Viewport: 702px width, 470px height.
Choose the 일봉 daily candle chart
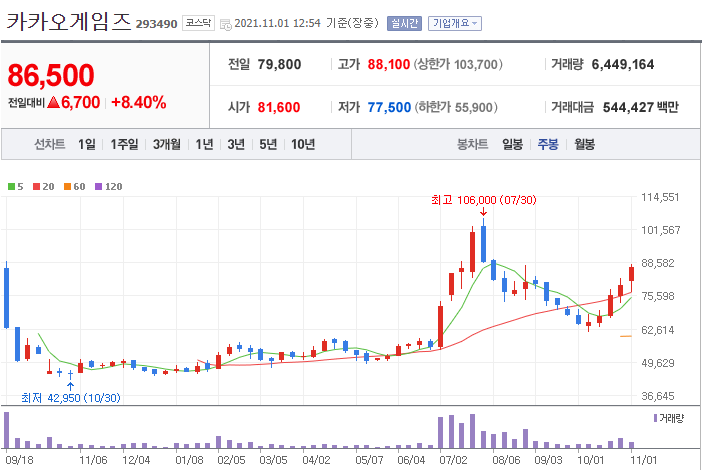coord(512,144)
